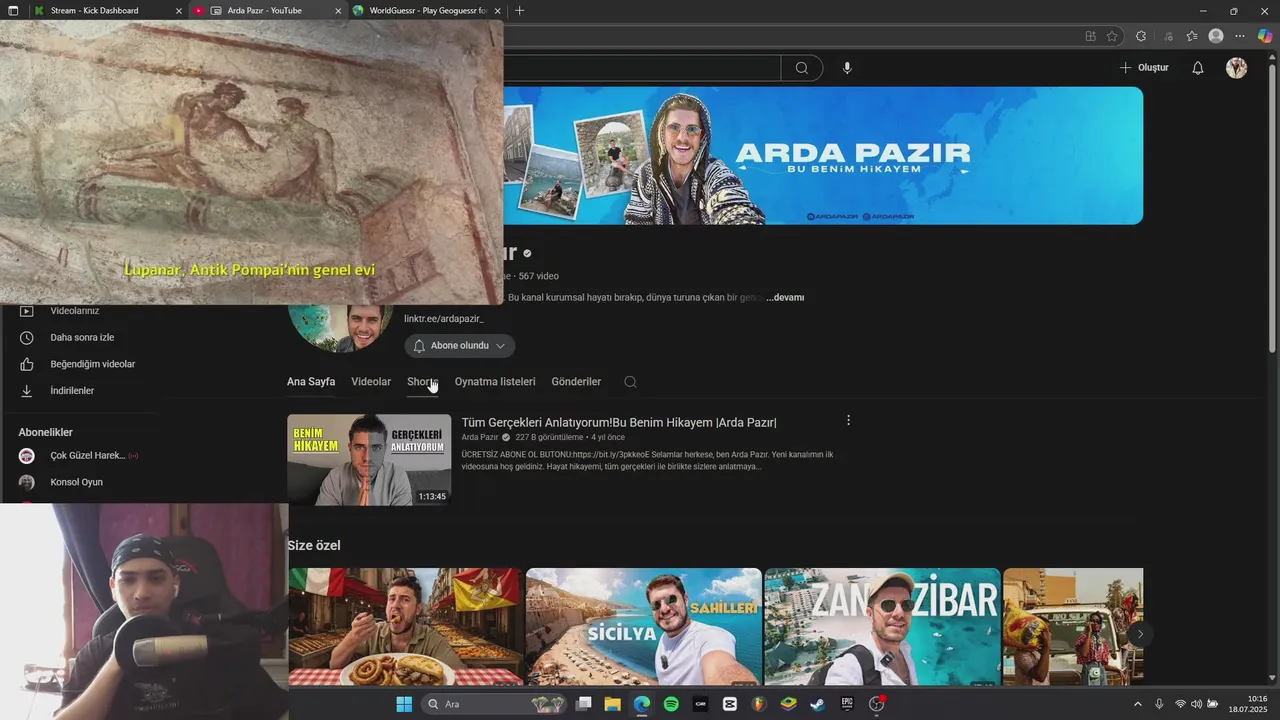
Task: Open Konsol Oyun subscription
Action: 77,482
